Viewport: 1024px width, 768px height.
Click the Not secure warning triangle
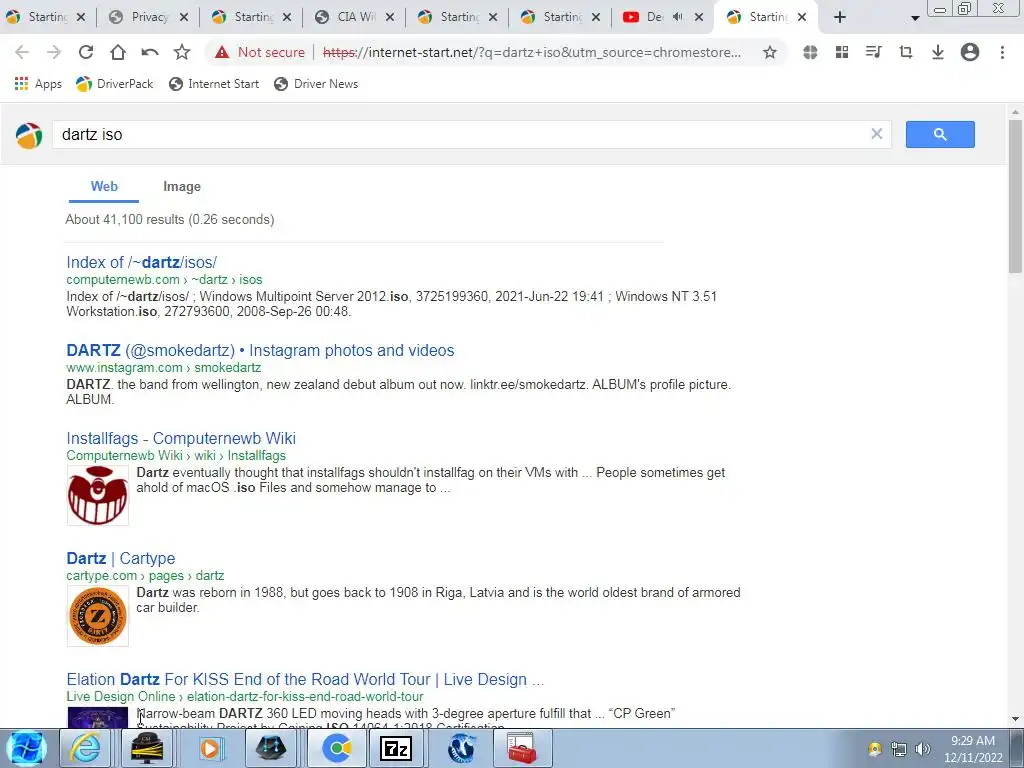tap(222, 52)
